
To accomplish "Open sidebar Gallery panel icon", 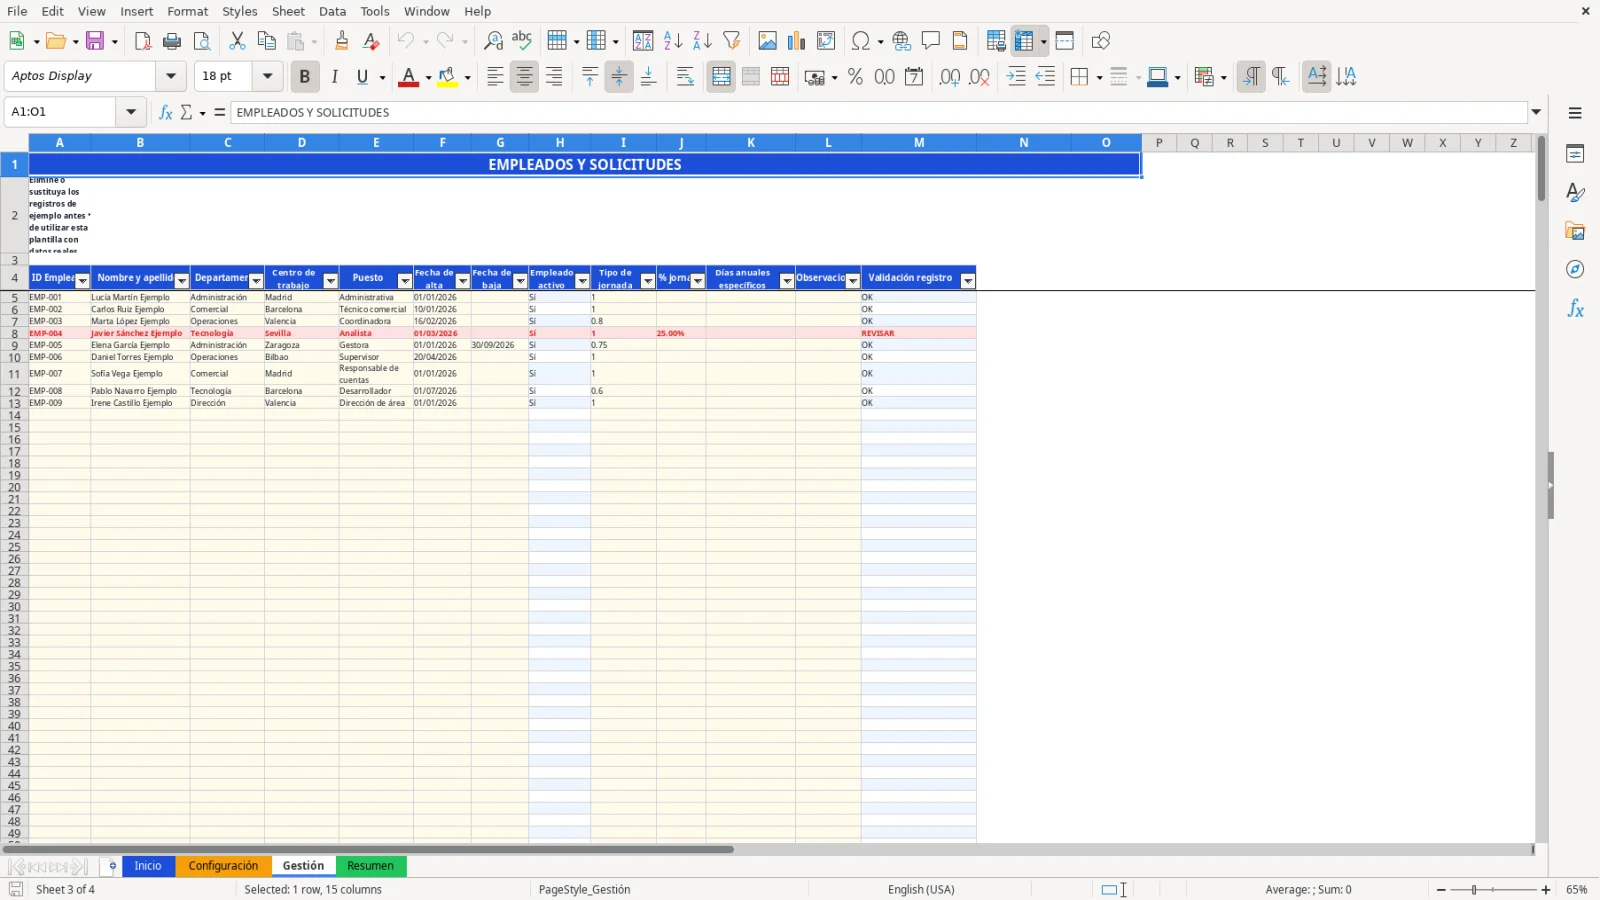I will [x=1575, y=231].
